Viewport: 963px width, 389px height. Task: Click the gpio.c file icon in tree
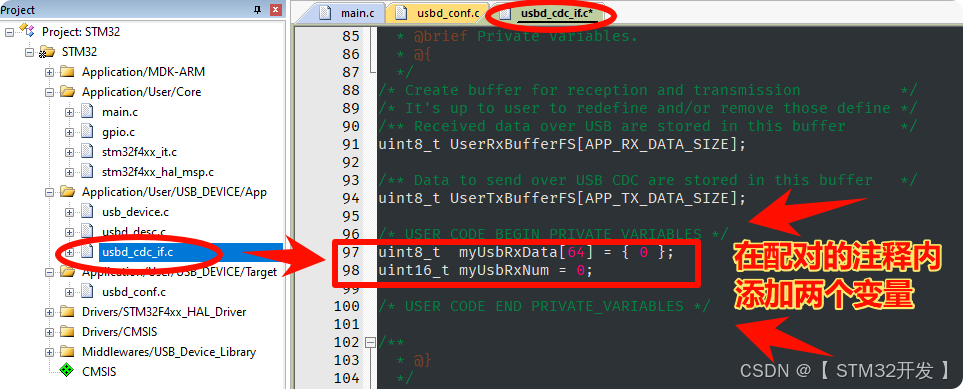[x=87, y=132]
